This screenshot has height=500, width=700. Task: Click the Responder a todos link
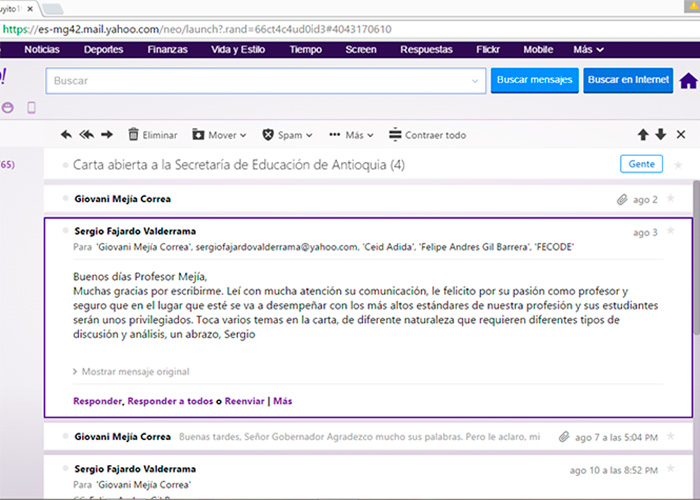170,401
